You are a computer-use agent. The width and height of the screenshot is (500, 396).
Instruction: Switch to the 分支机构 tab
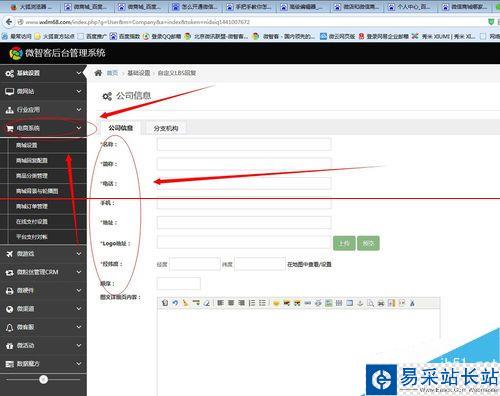coord(166,128)
